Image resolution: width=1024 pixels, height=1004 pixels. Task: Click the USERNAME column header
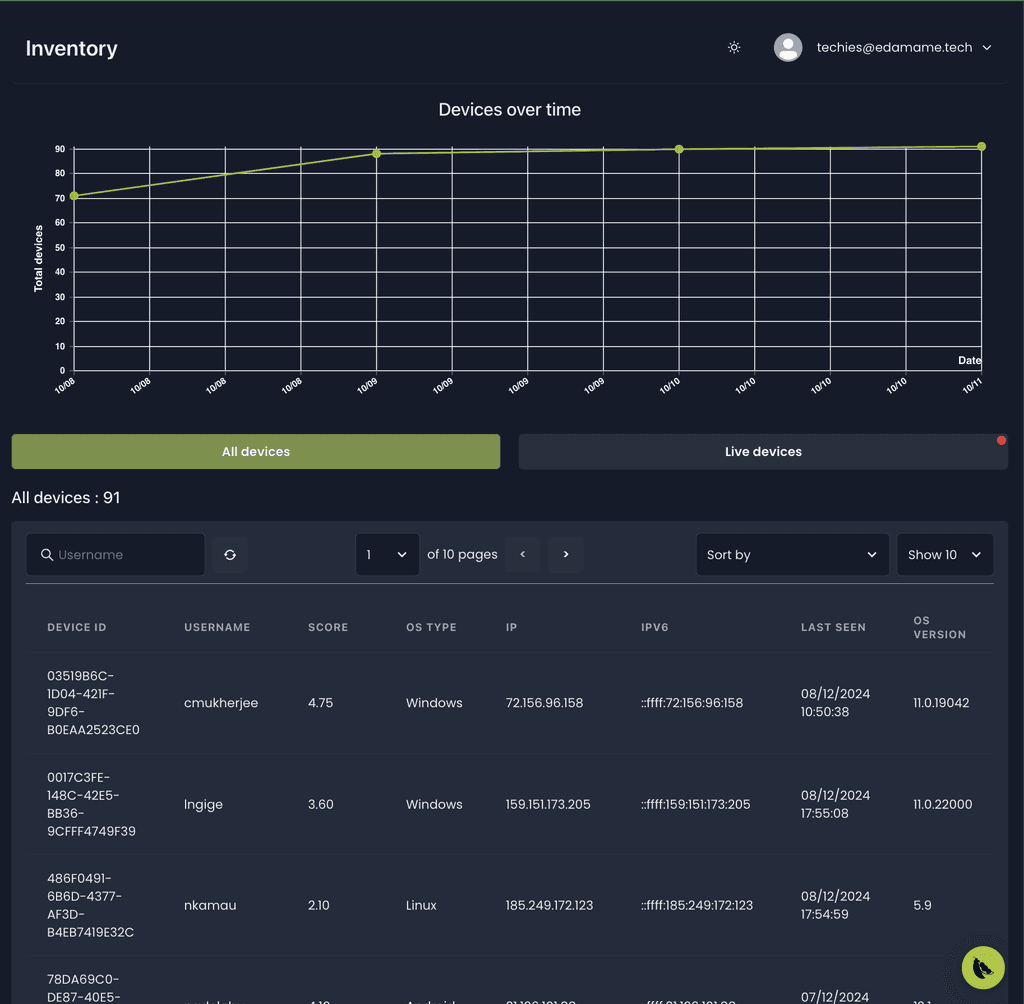[217, 627]
